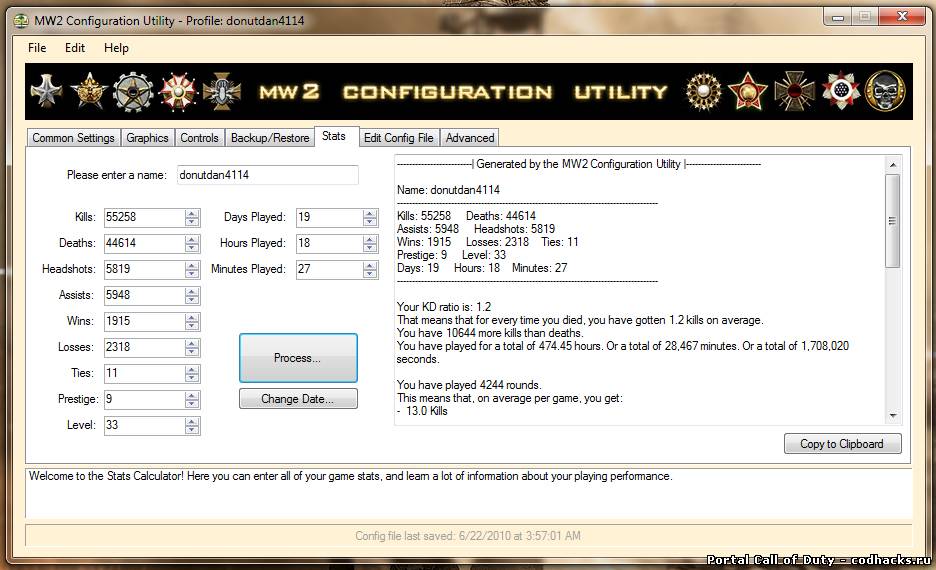The image size is (936, 570).
Task: Click the app icon in title bar
Action: pyautogui.click(x=20, y=20)
